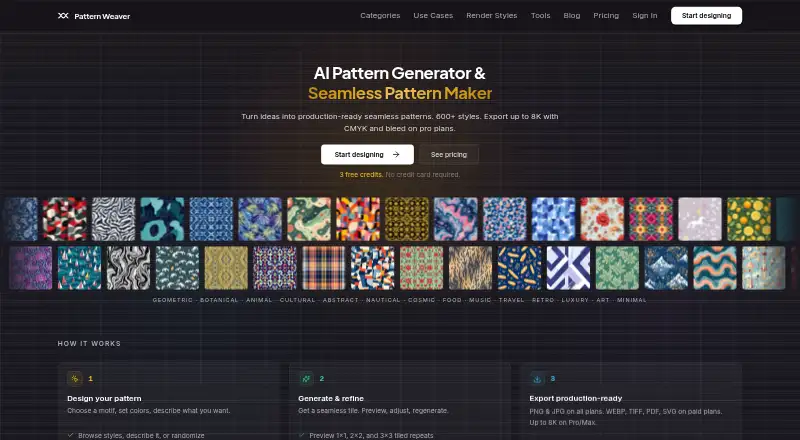Viewport: 800px width, 440px height.
Task: Open the Categories menu
Action: pos(380,16)
